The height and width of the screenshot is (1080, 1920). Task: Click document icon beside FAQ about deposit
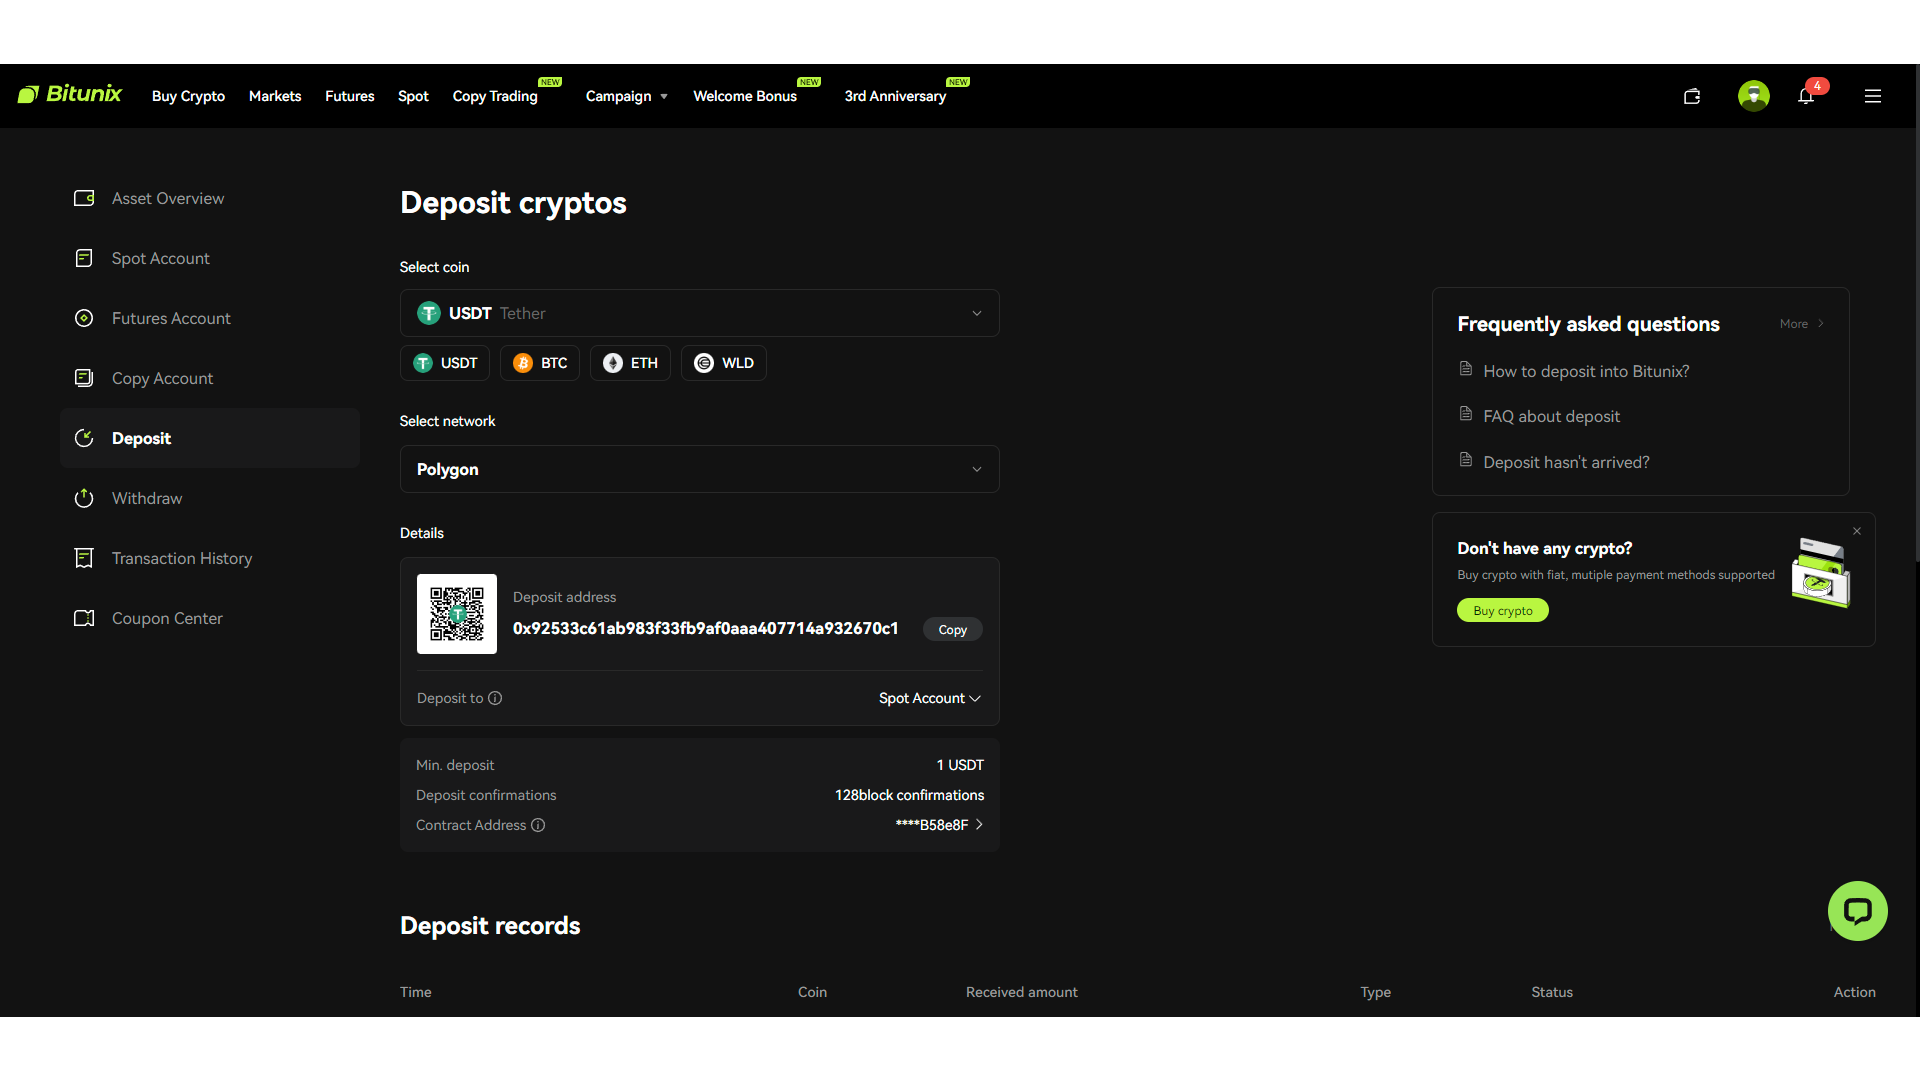[x=1466, y=414]
